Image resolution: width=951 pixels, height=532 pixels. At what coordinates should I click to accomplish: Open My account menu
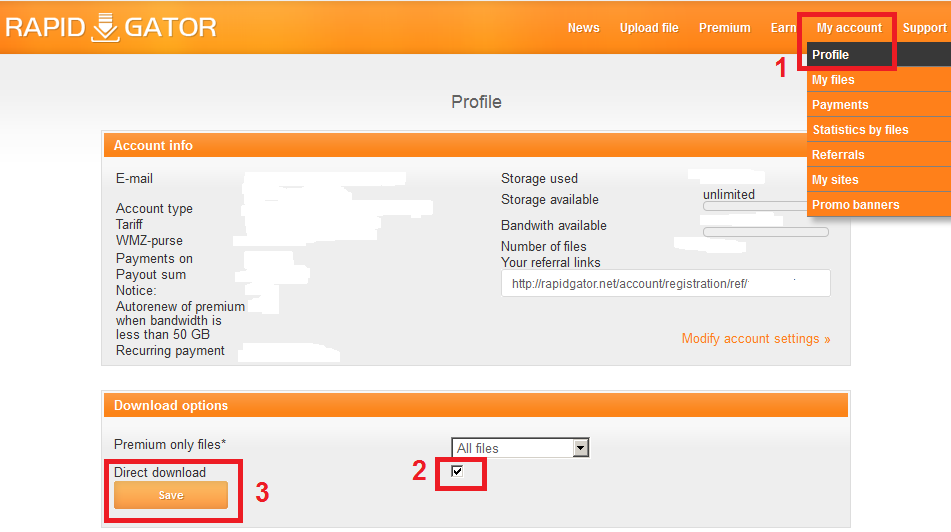[849, 28]
